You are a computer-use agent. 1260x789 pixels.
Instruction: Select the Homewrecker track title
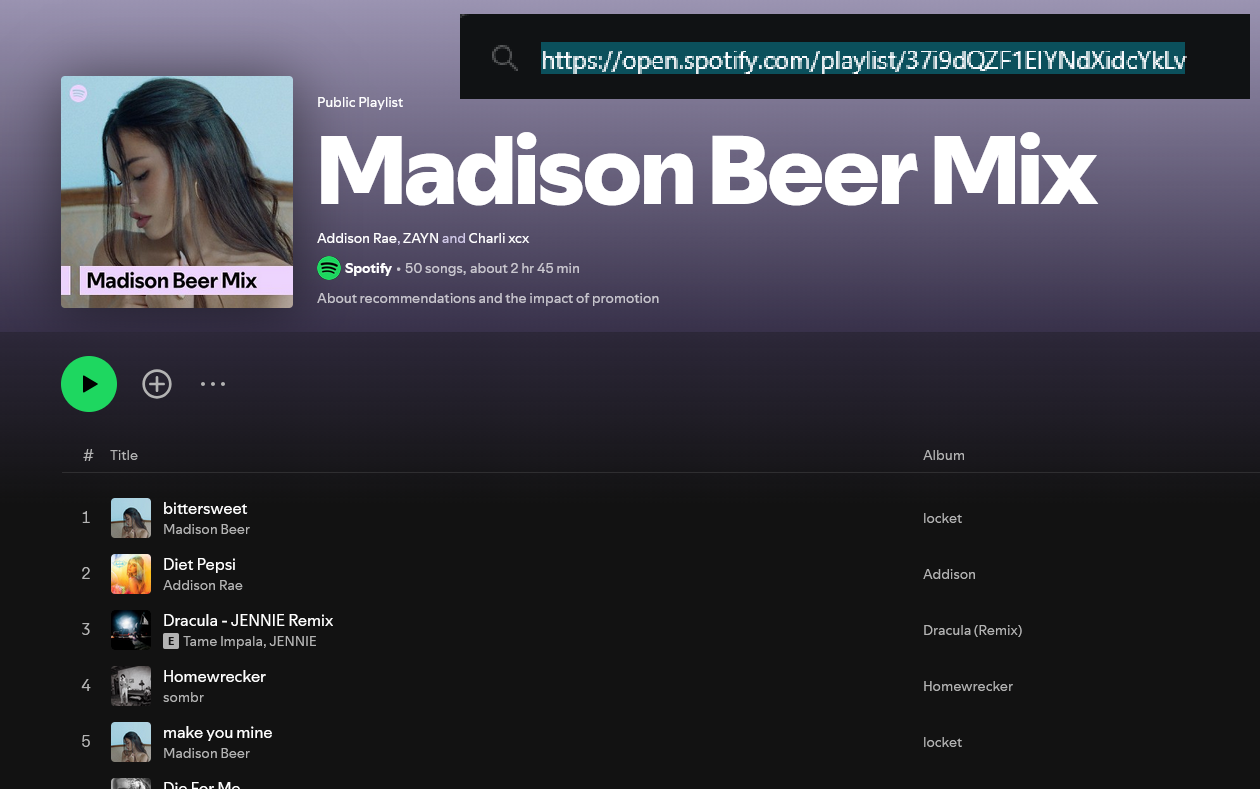coord(214,676)
